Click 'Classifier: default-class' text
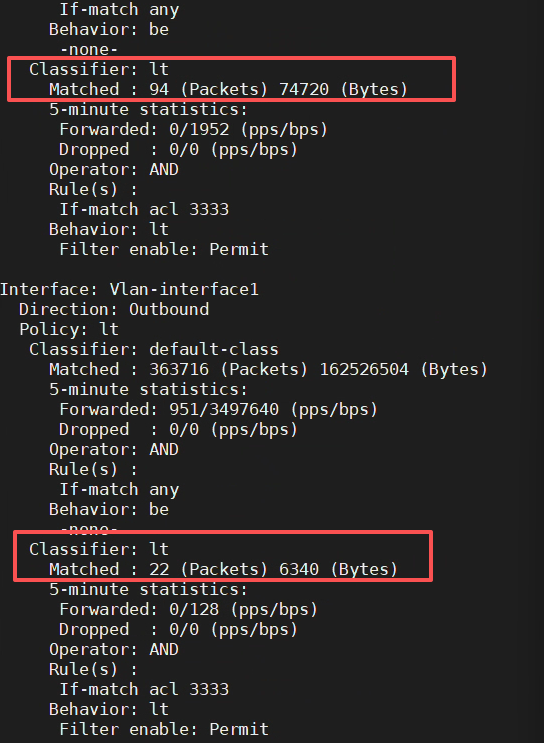The width and height of the screenshot is (544, 743). coord(154,349)
